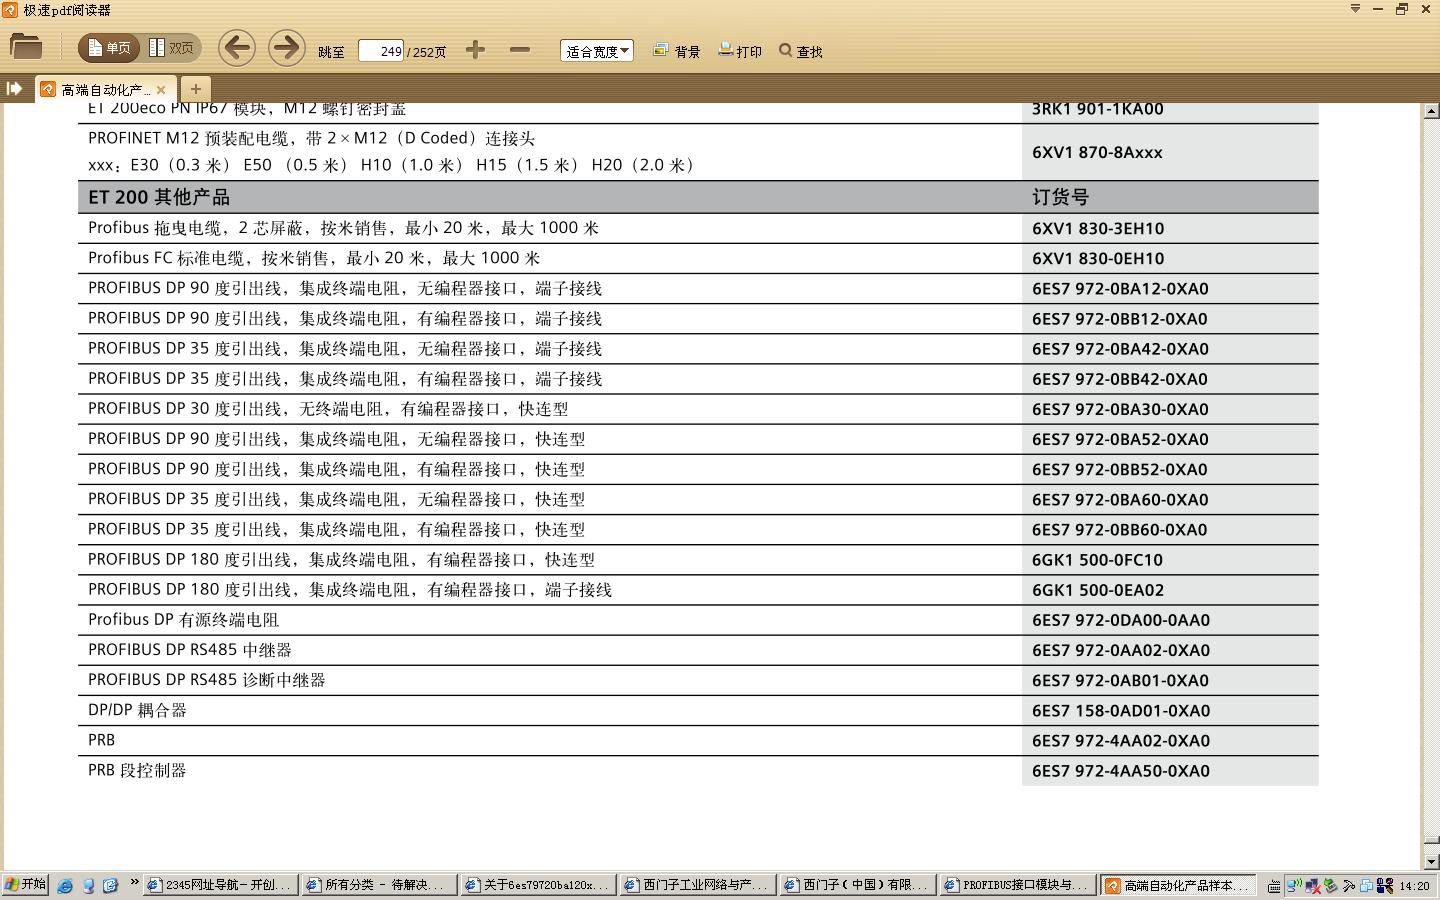1440x900 pixels.
Task: Open the 适合宽度 zoom dropdown
Action: pos(596,50)
